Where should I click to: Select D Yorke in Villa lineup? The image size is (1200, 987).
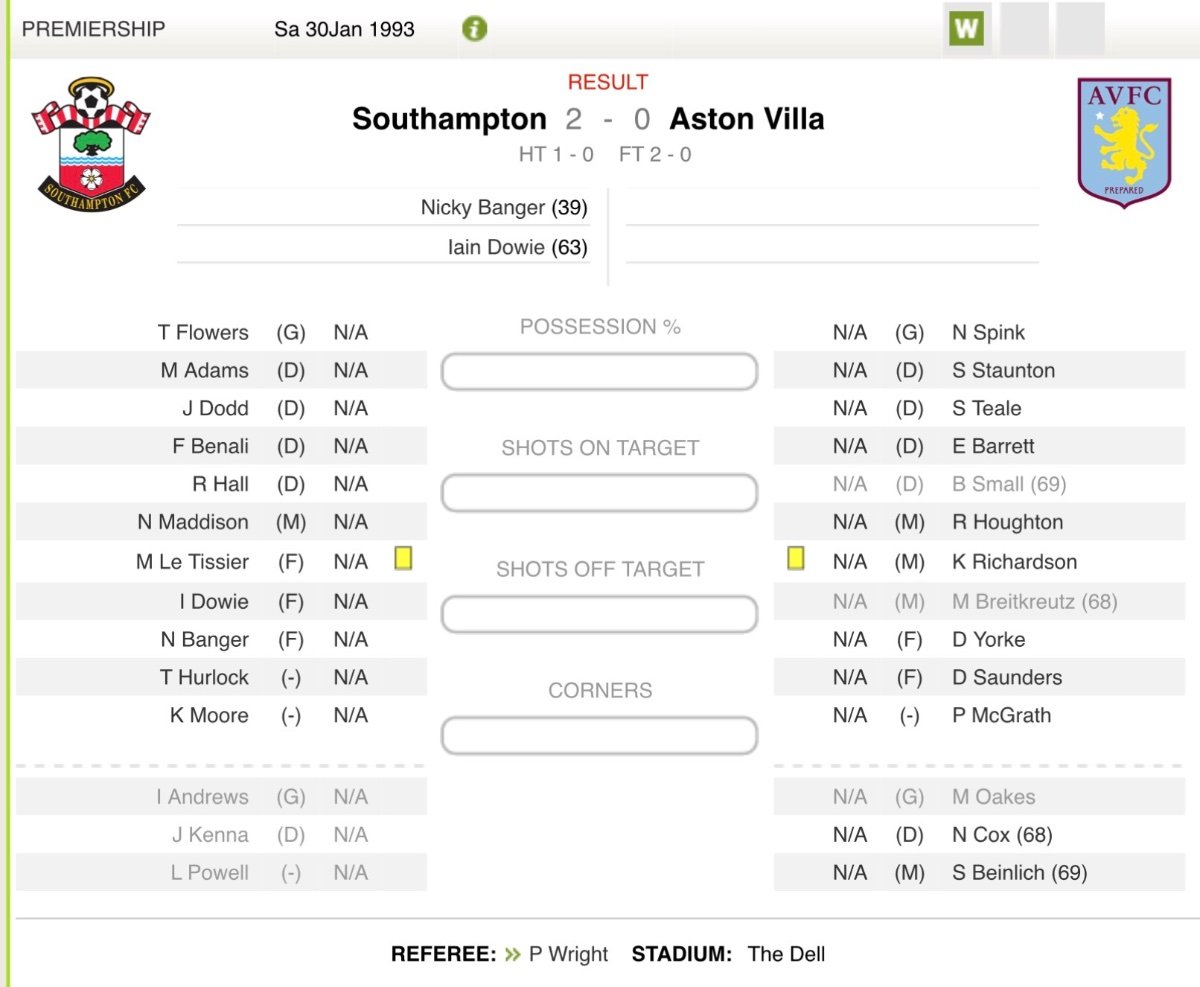tap(988, 640)
